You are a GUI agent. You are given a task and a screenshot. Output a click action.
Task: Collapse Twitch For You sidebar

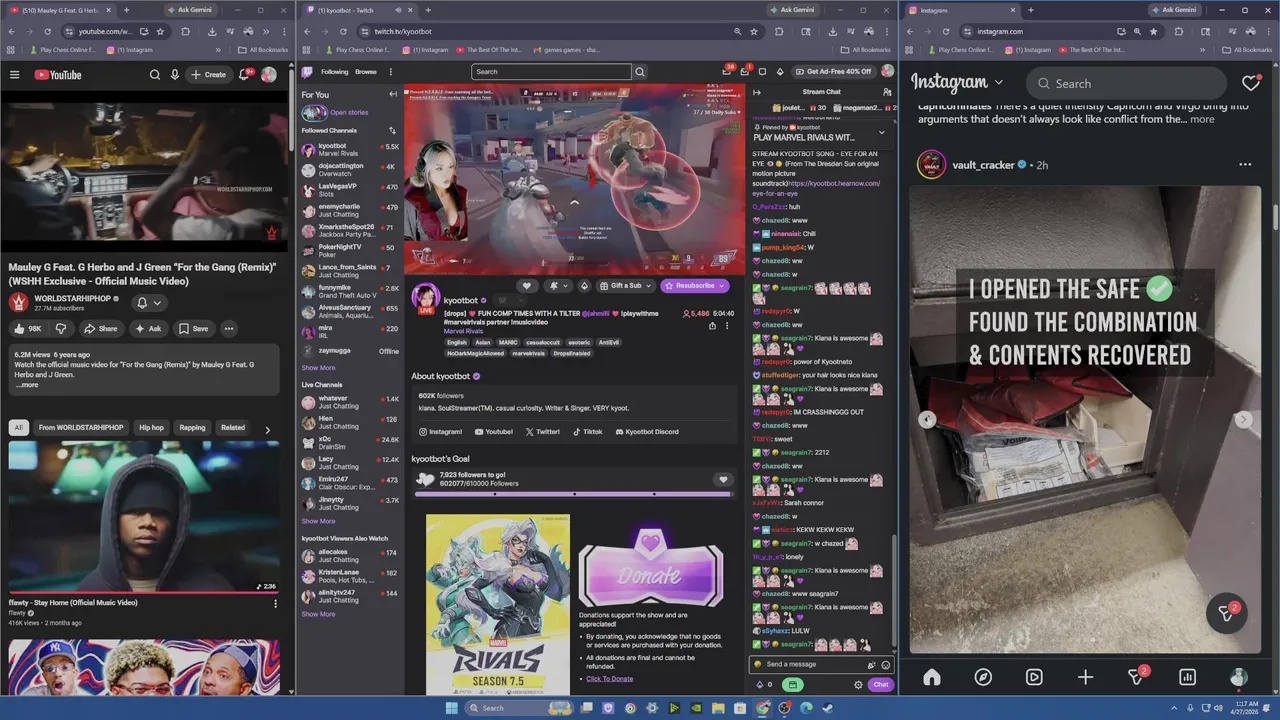(x=393, y=94)
